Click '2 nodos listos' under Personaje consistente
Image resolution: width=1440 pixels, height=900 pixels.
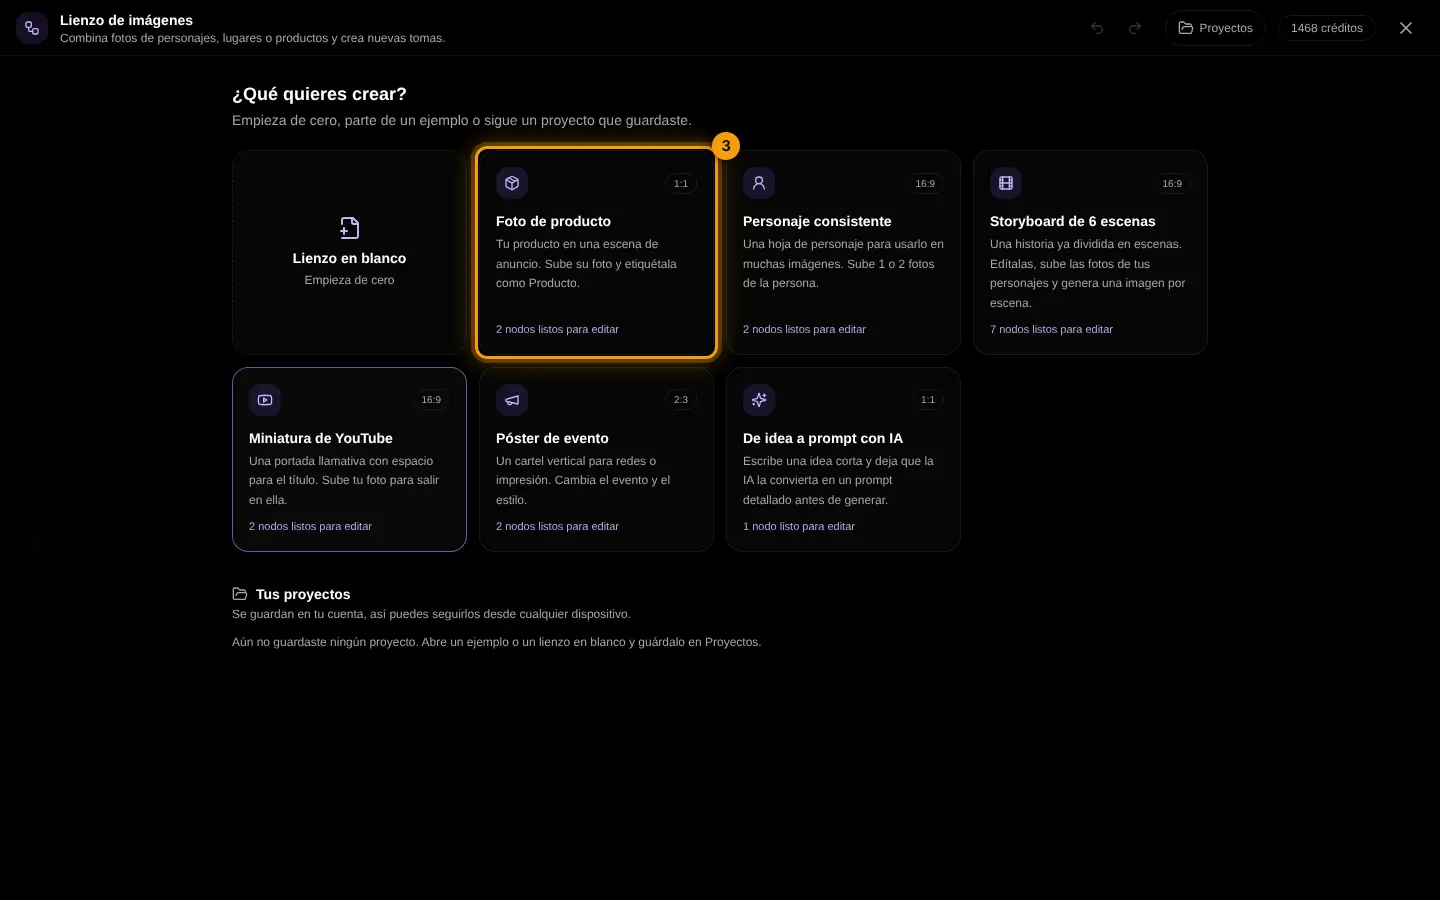point(804,329)
